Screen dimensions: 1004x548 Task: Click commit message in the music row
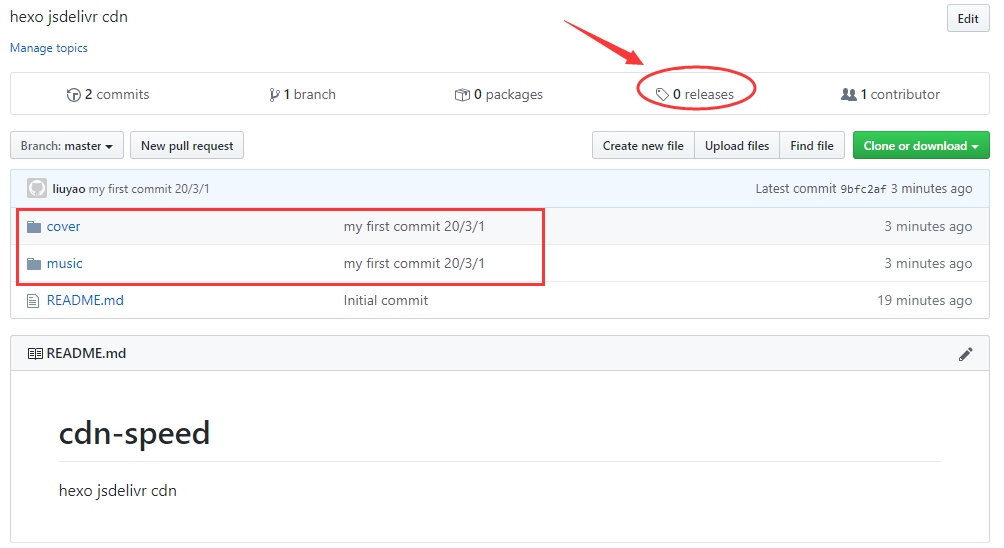pos(414,264)
